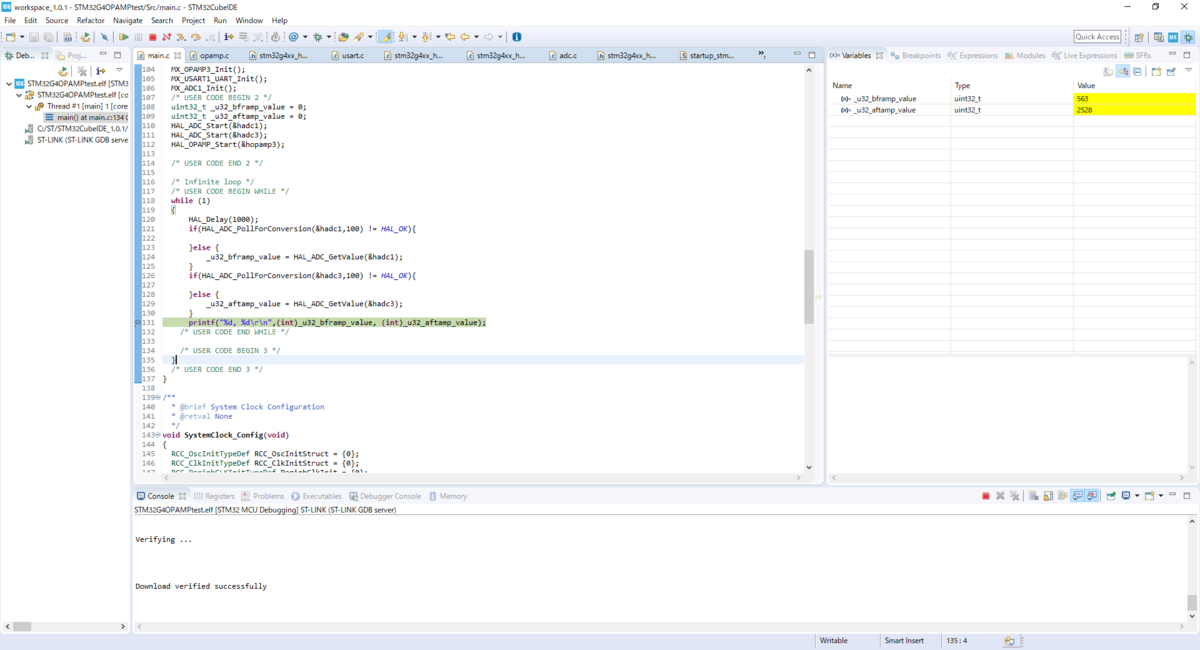Select the _u32_aftamp_value value 2528 cell
Viewport: 1200px width, 650px height.
[x=1135, y=110]
